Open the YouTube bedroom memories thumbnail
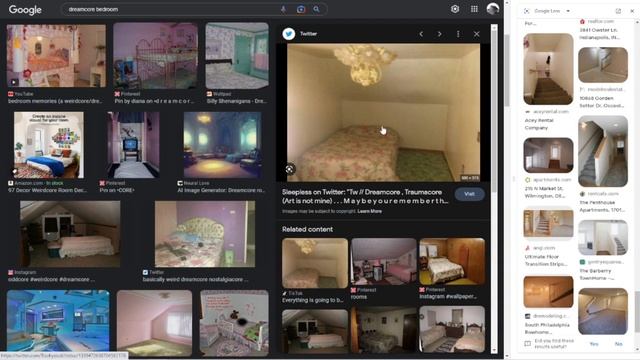This screenshot has width=640, height=360. (56, 56)
